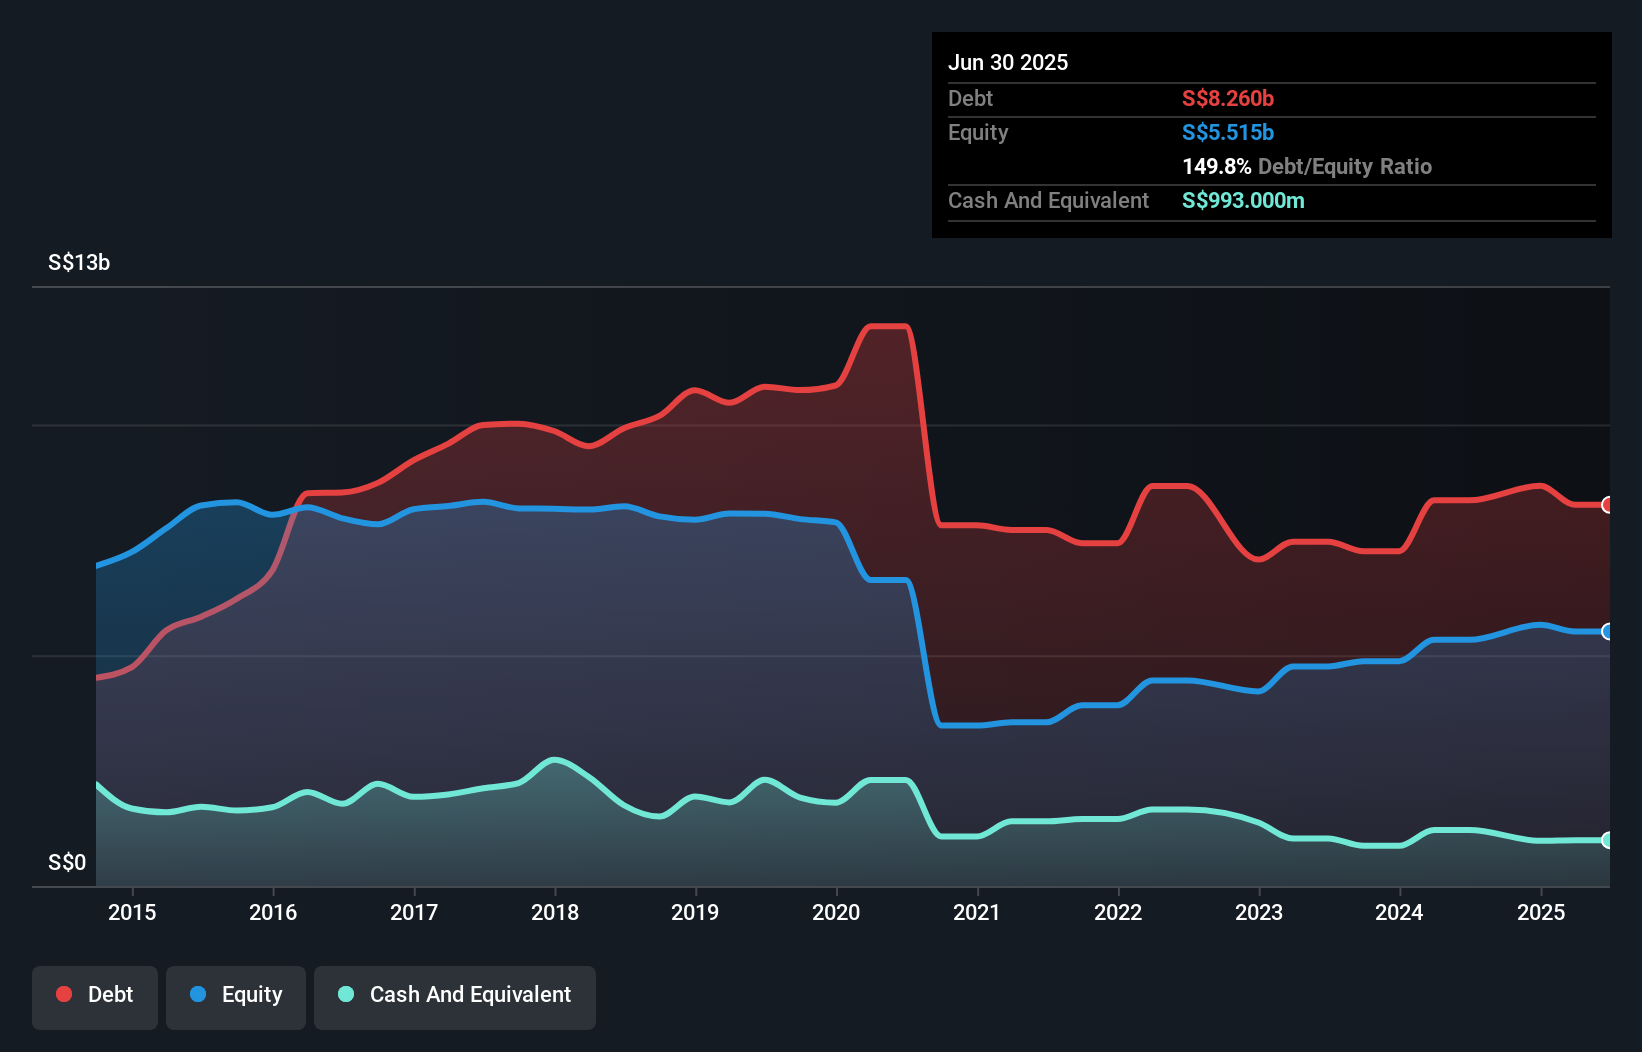Click the red Debt legend dot icon
The height and width of the screenshot is (1052, 1642).
point(62,995)
